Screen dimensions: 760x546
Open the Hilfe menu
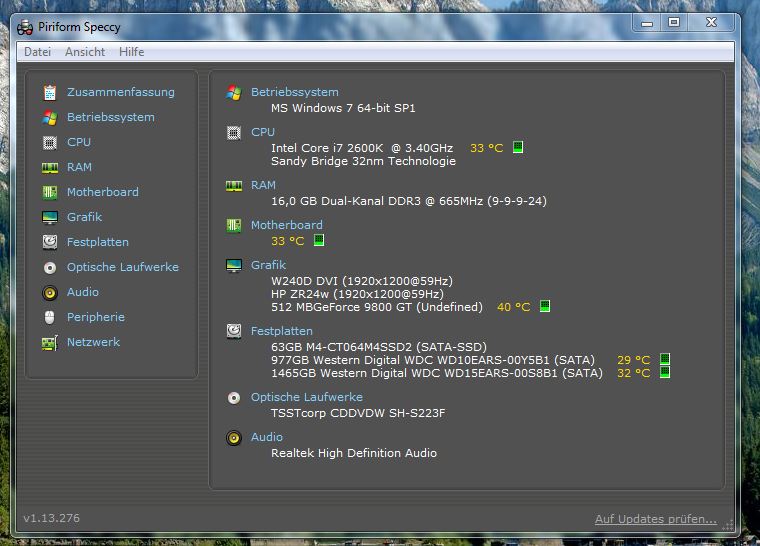(x=131, y=52)
